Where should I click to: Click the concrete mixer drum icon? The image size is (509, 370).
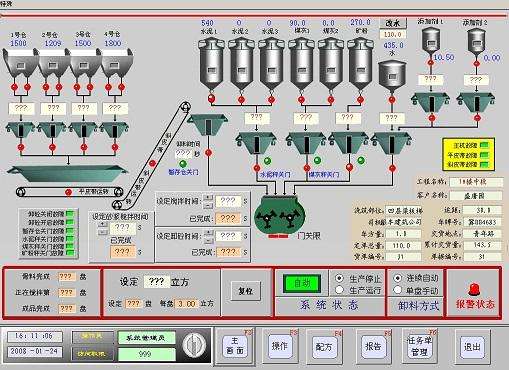click(280, 216)
